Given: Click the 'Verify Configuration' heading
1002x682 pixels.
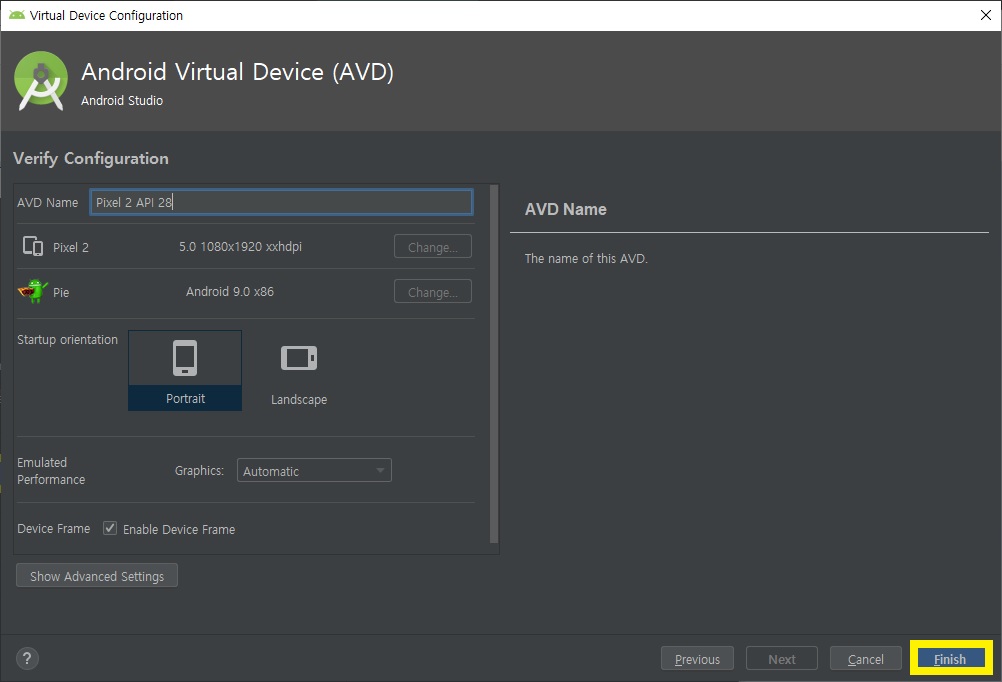Looking at the screenshot, I should click(x=91, y=159).
